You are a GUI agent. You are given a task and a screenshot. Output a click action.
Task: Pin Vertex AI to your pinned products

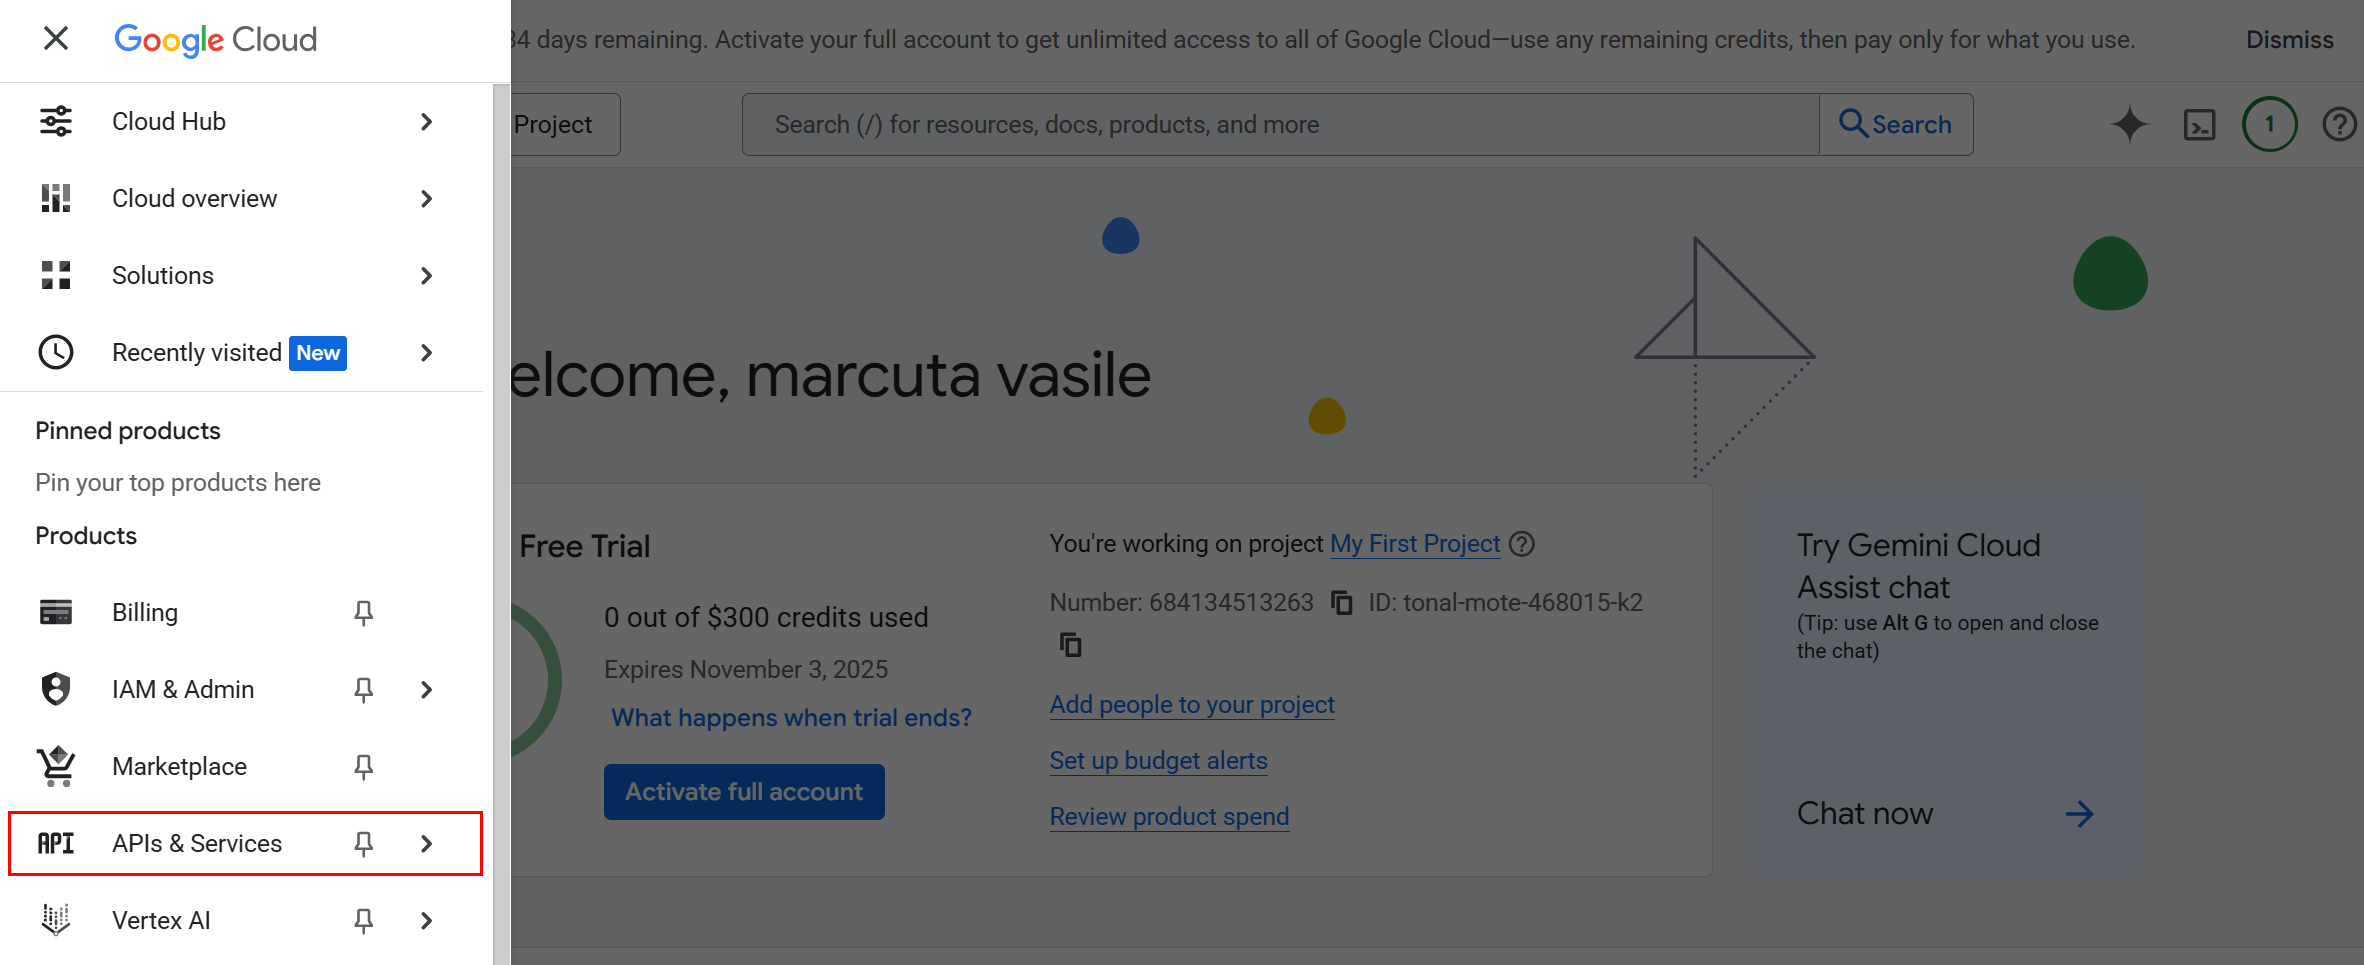coord(363,920)
